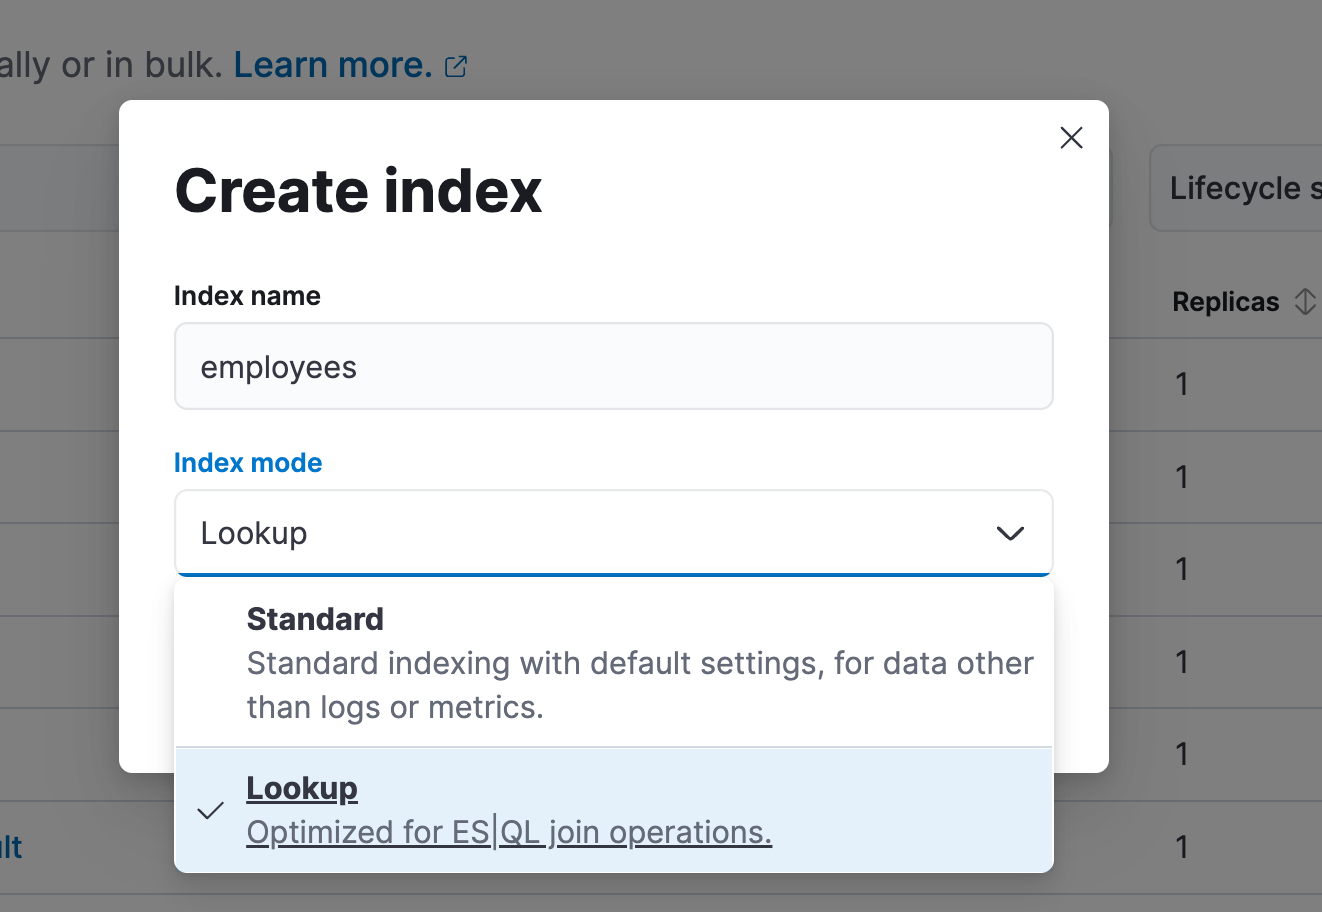Open the Index mode dropdown showing Lookup
Image resolution: width=1322 pixels, height=912 pixels.
613,533
